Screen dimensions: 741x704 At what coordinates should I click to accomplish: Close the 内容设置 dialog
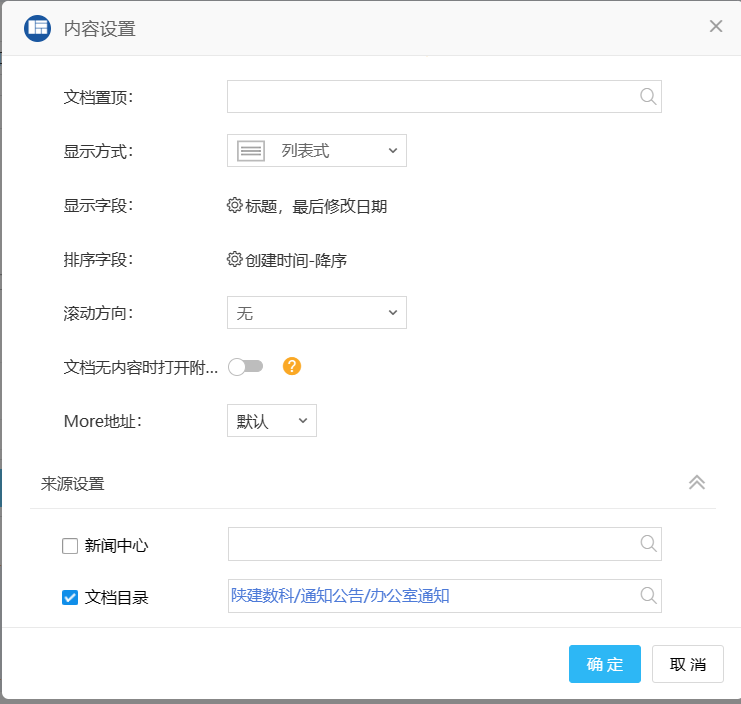click(716, 27)
